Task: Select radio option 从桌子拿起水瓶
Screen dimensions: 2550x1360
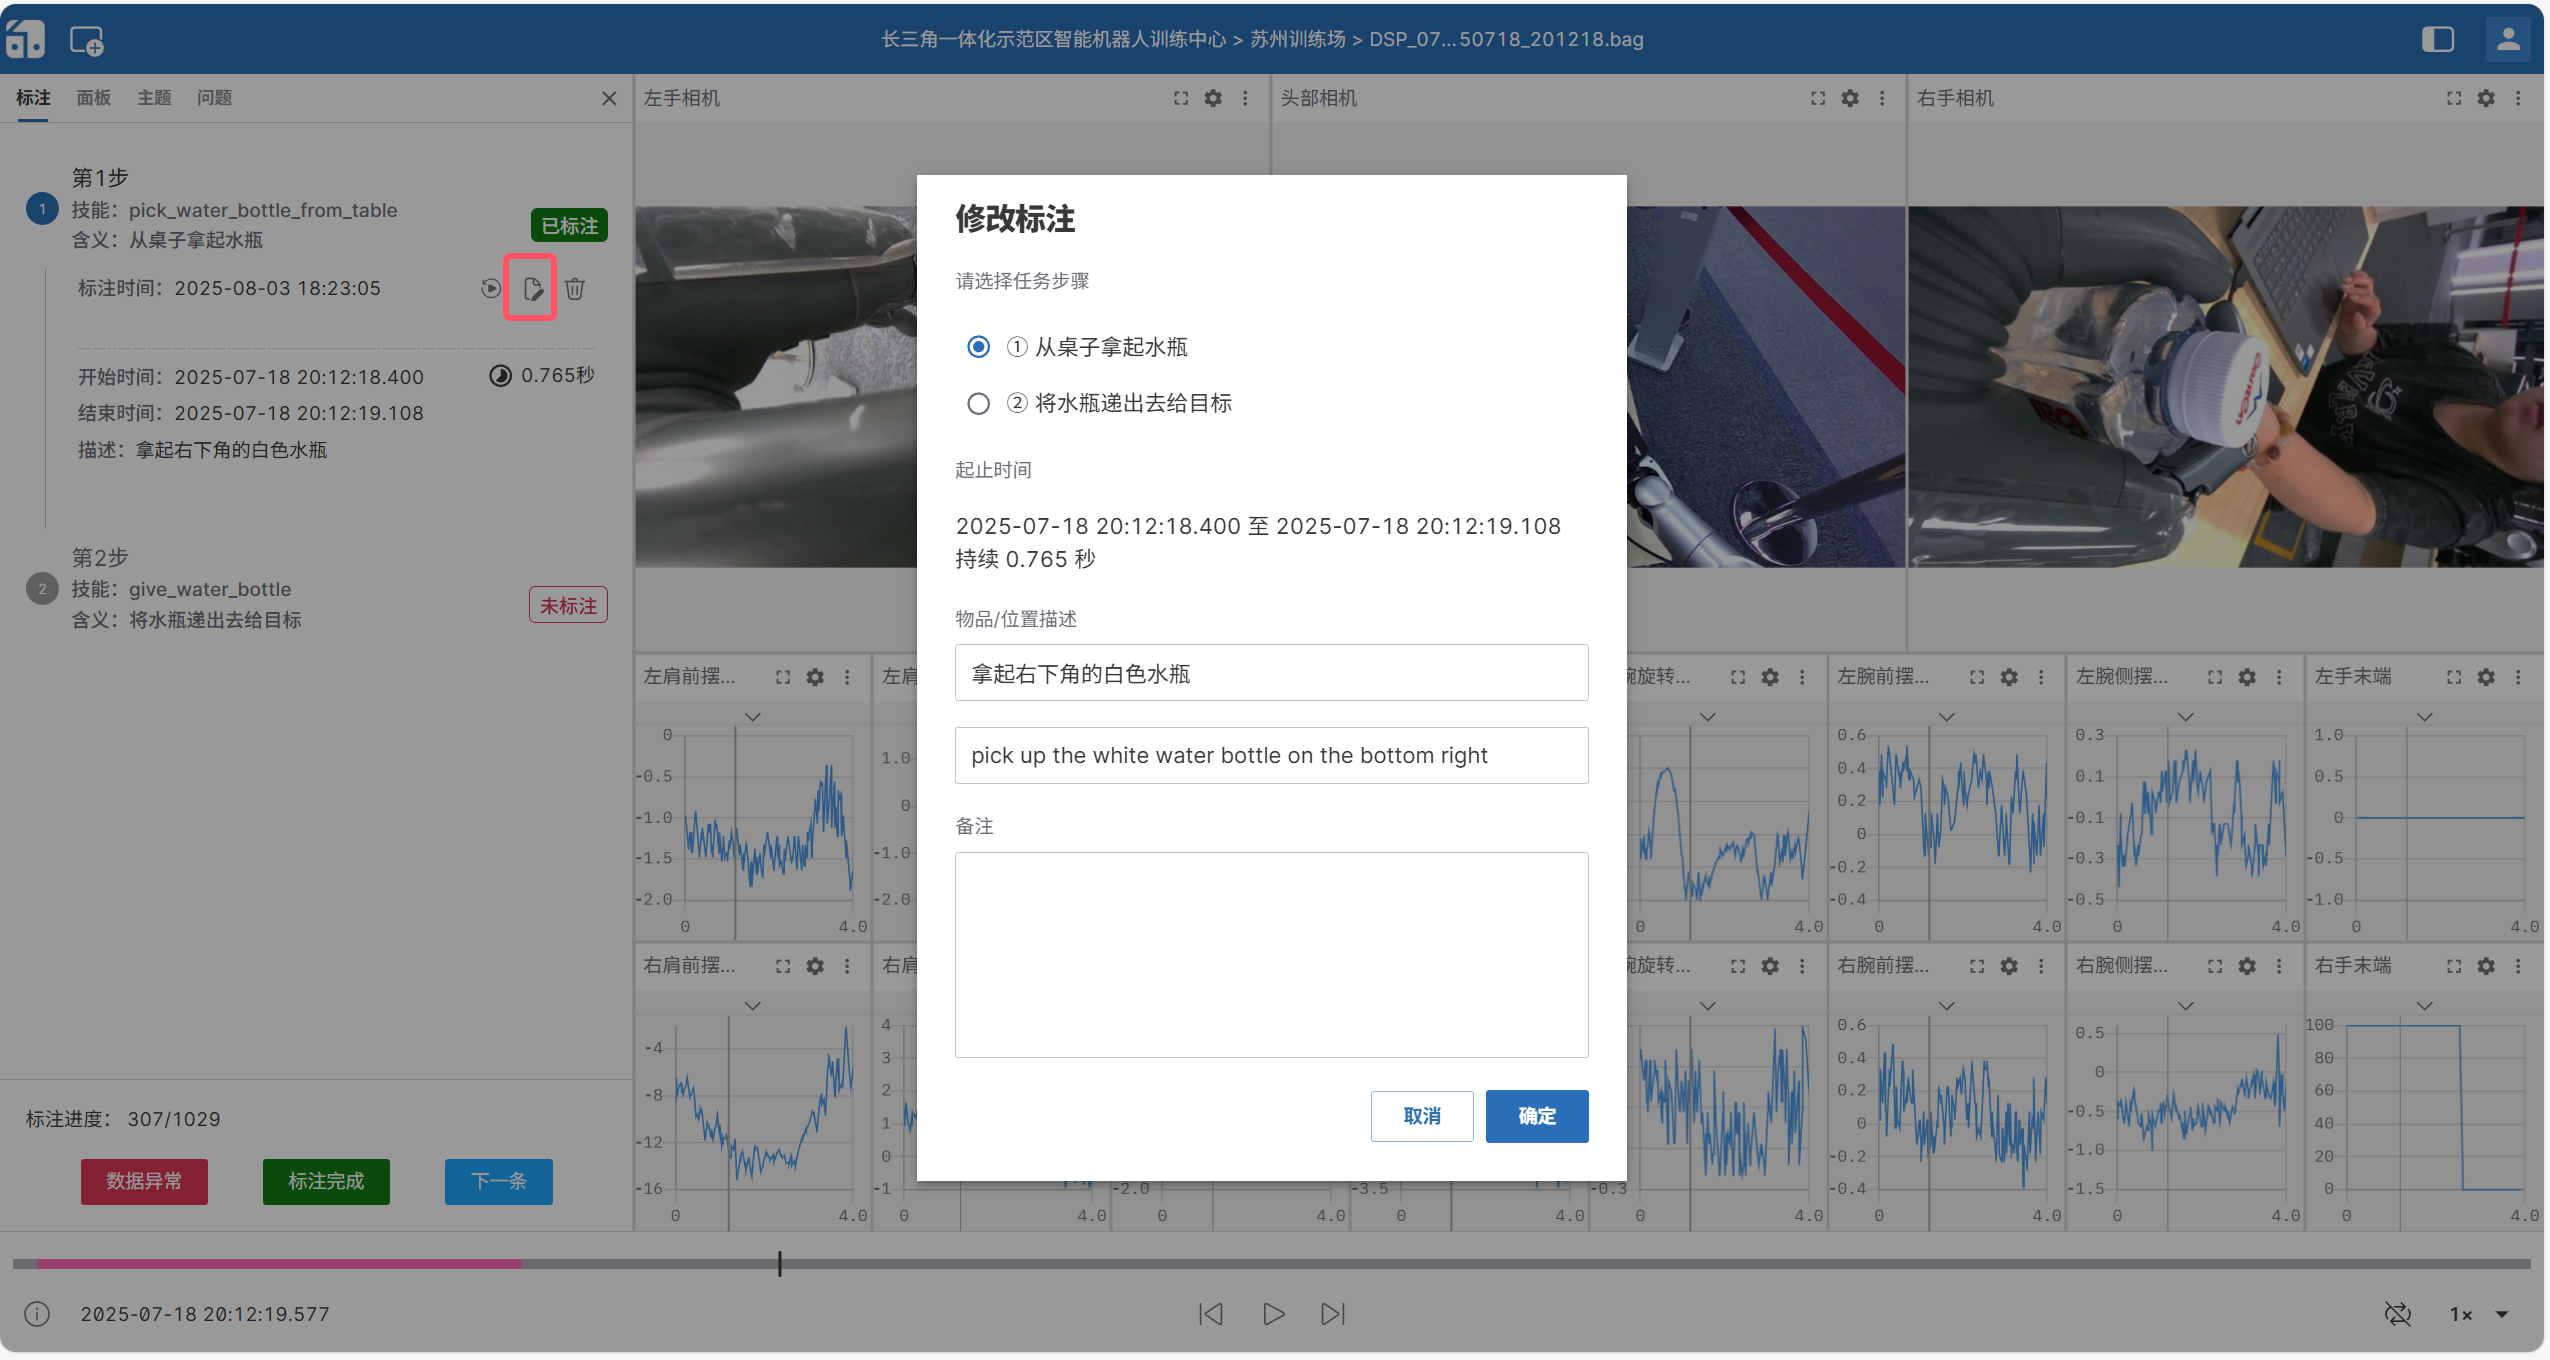Action: pos(978,347)
